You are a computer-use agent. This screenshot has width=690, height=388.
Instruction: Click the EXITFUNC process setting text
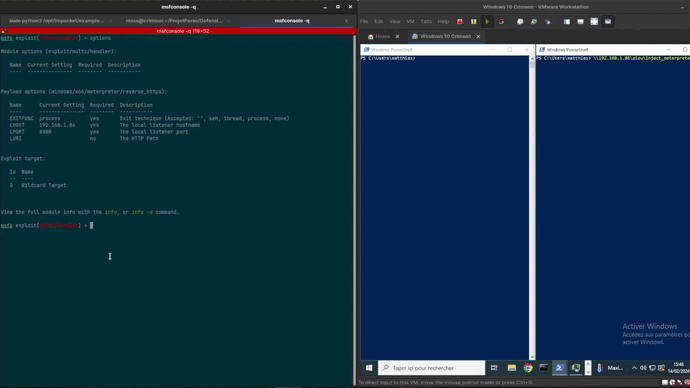tap(49, 119)
